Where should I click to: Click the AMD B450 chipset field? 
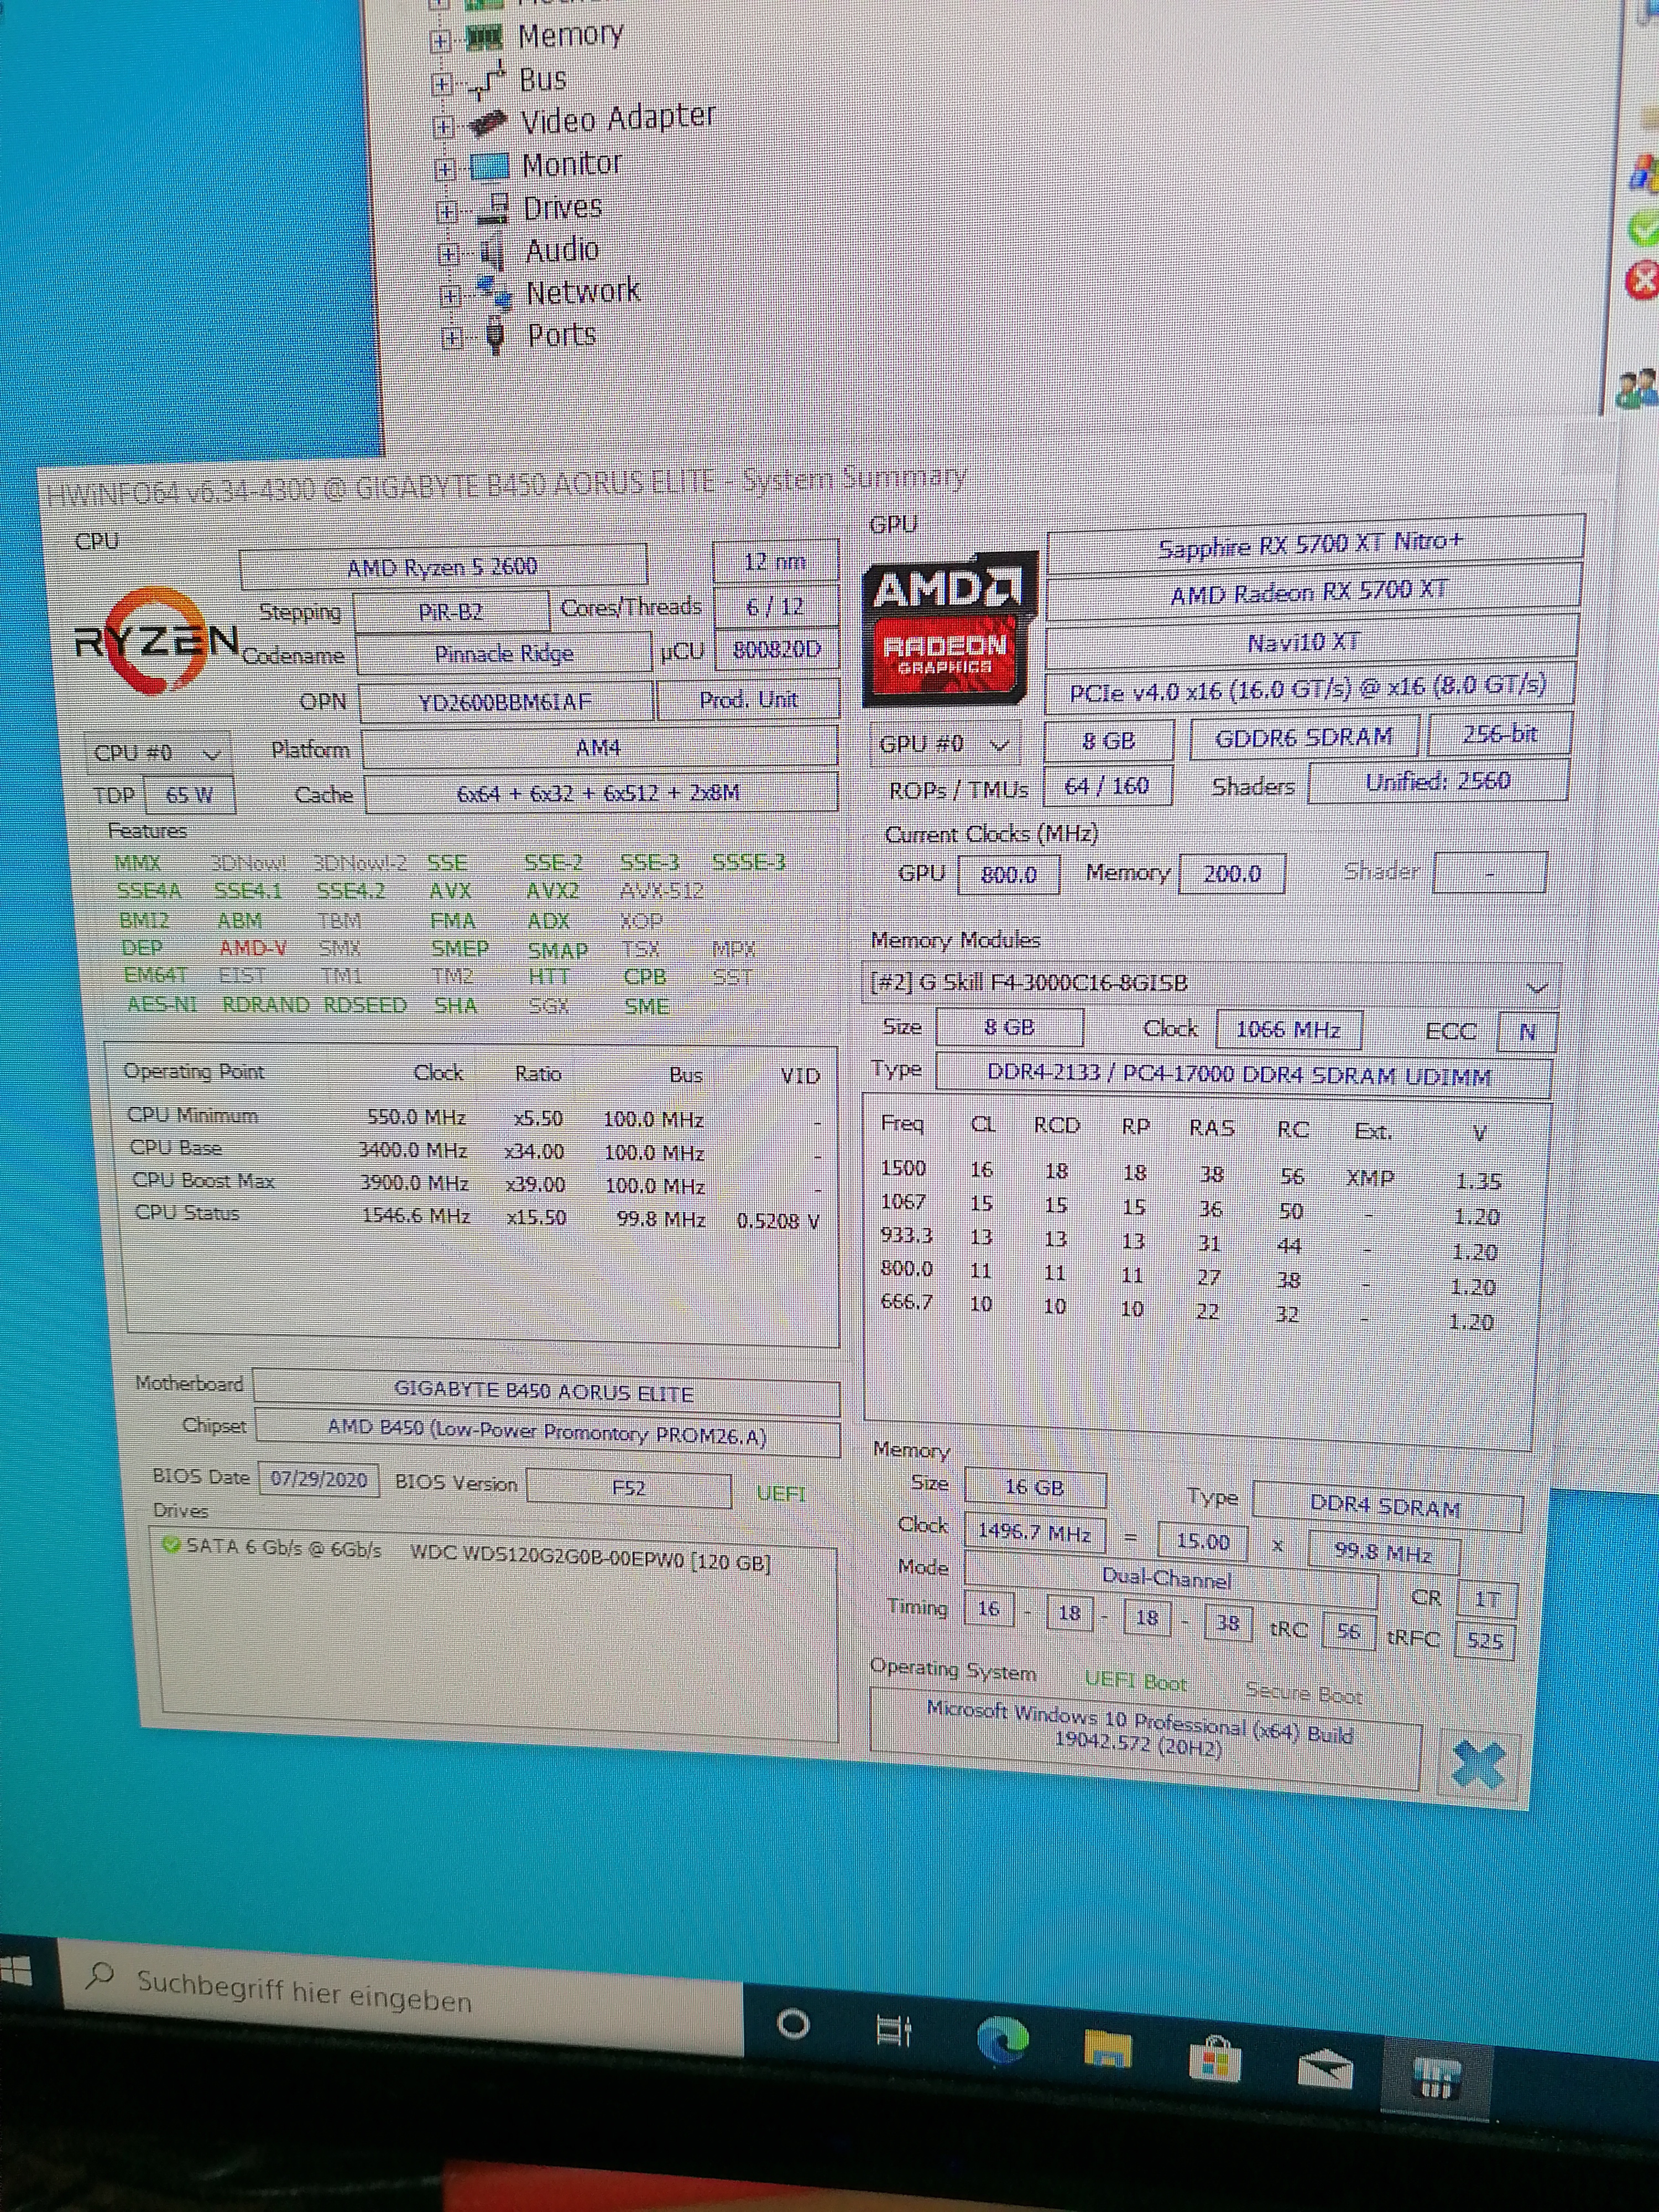click(x=547, y=1435)
